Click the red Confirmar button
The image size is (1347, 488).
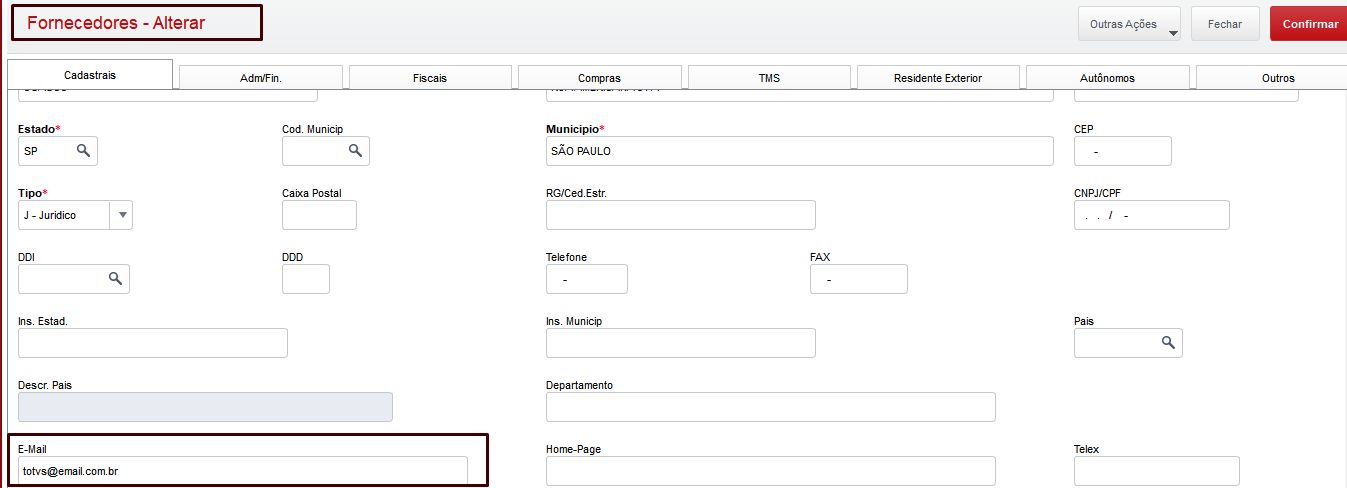pos(1310,24)
